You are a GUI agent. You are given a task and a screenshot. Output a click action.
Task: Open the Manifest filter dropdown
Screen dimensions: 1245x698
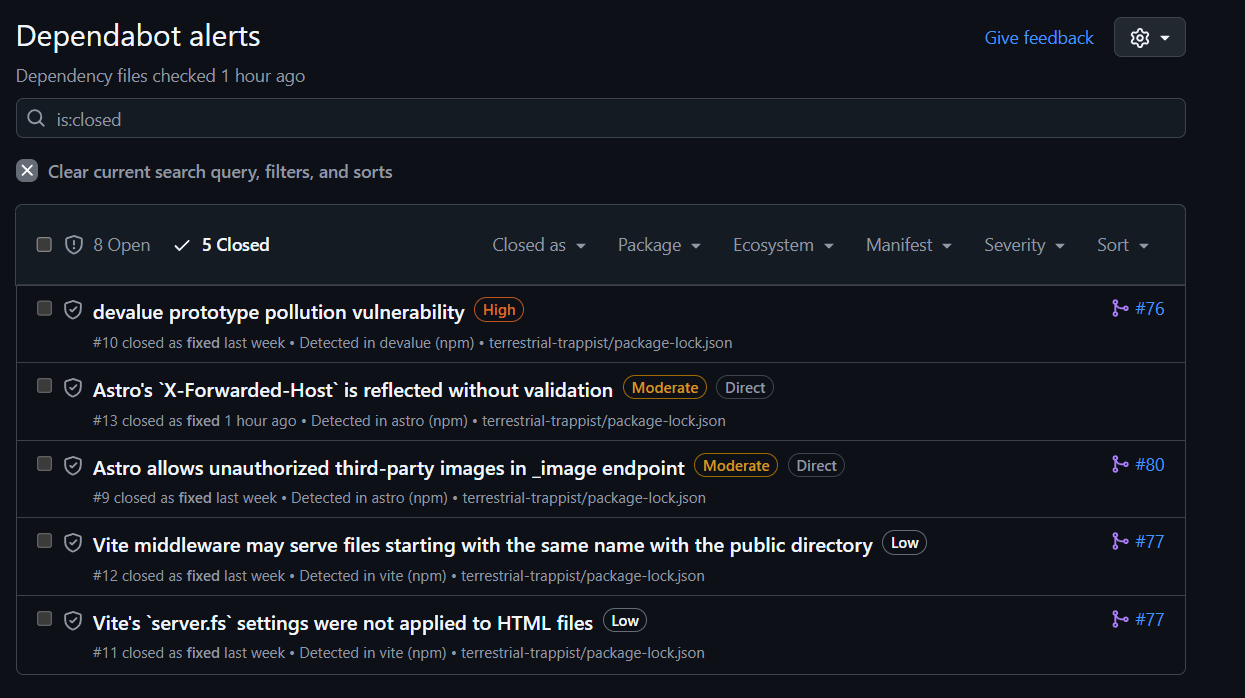pyautogui.click(x=909, y=245)
